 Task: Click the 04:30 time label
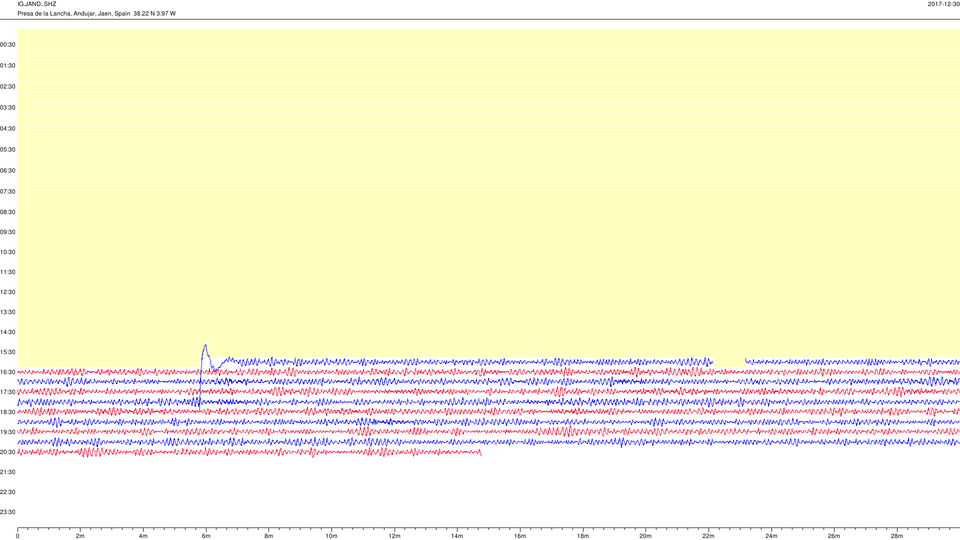8,129
